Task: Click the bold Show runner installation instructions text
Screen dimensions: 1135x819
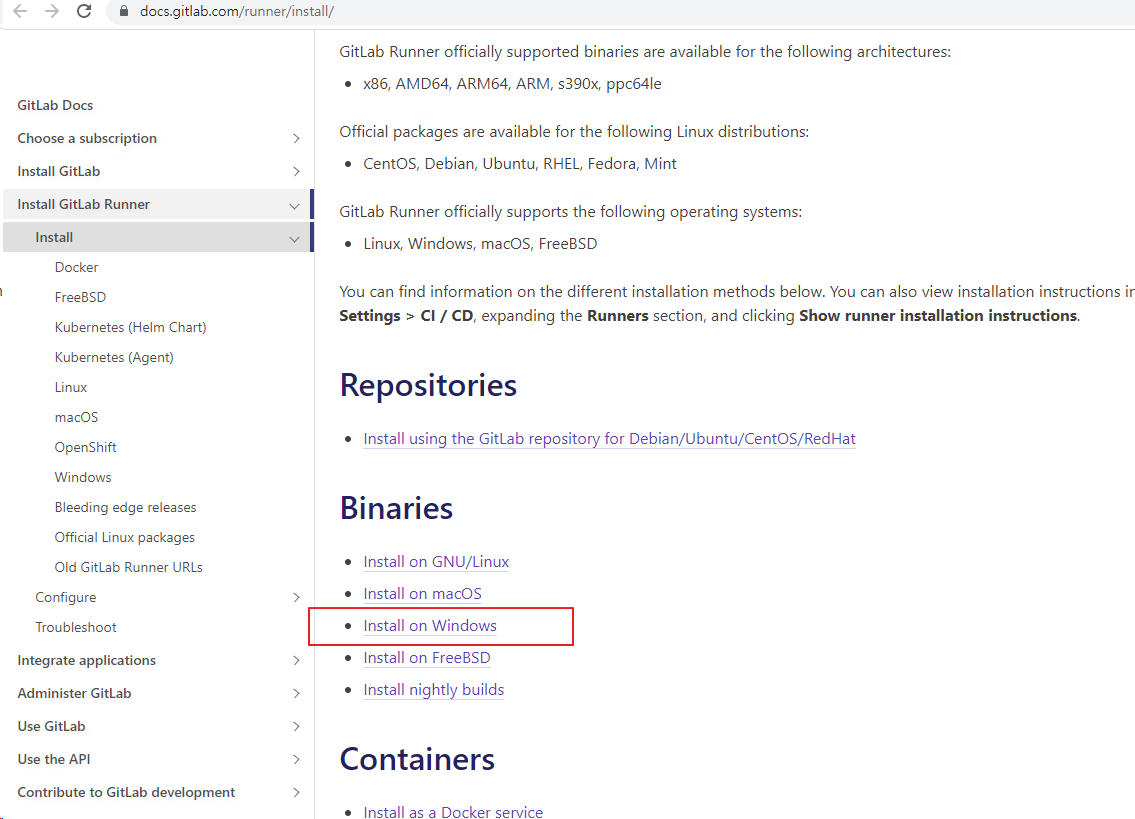Action: [938, 316]
